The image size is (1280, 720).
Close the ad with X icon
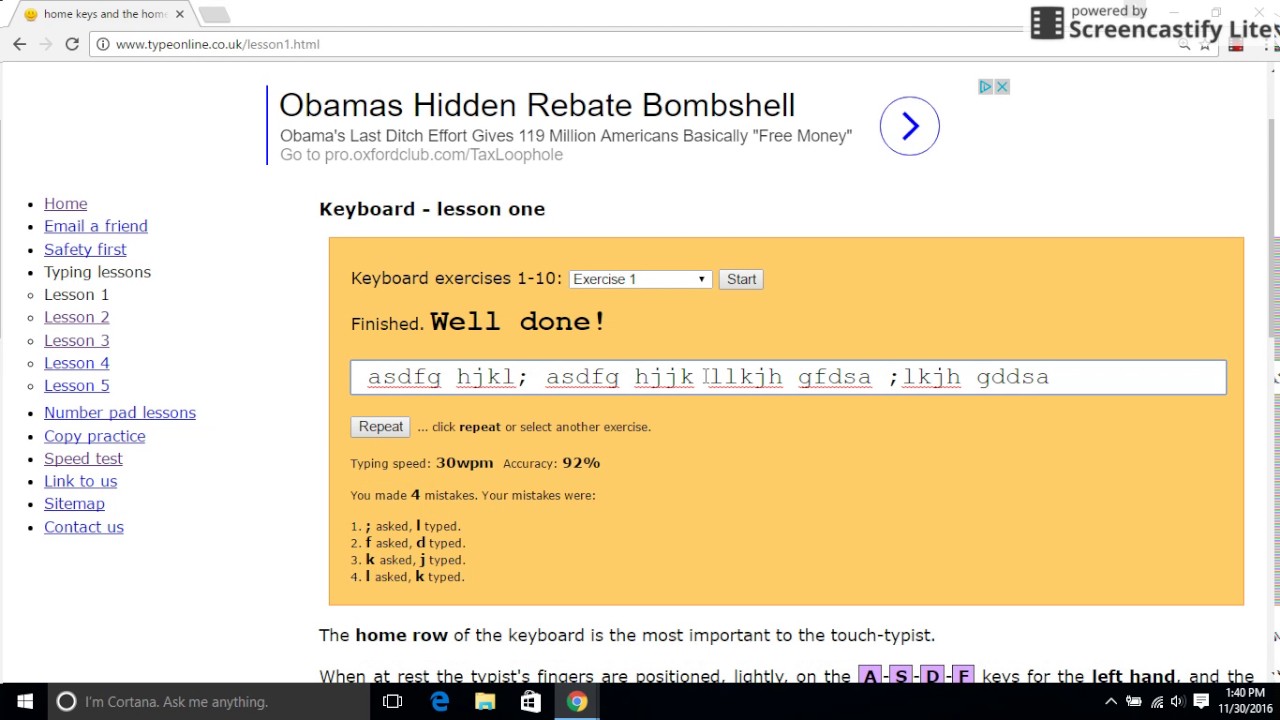click(1002, 87)
